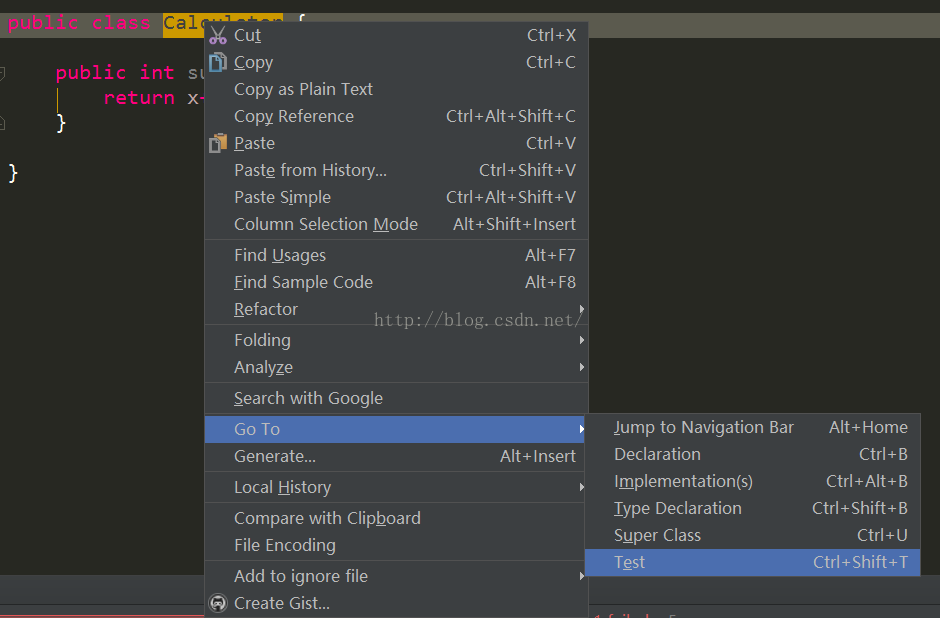Open the Analyze submenu

point(263,367)
